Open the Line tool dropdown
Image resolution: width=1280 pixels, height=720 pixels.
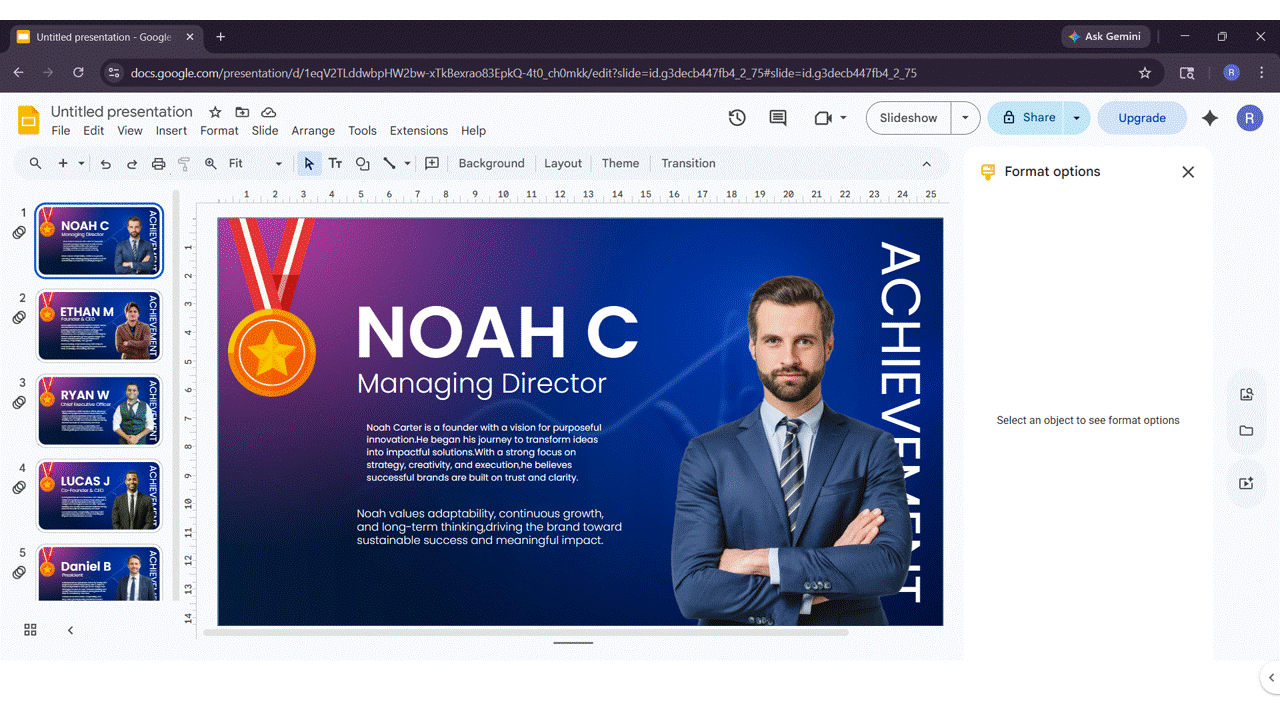407,163
